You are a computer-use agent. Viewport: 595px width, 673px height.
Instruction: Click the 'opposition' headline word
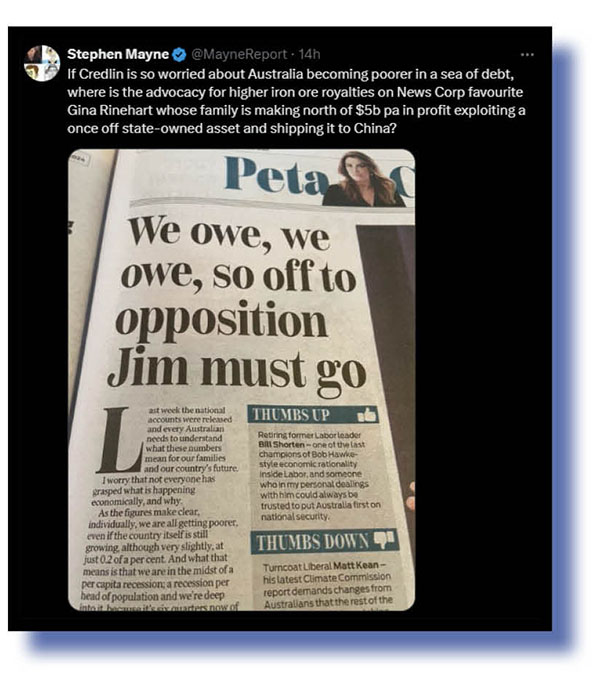221,321
